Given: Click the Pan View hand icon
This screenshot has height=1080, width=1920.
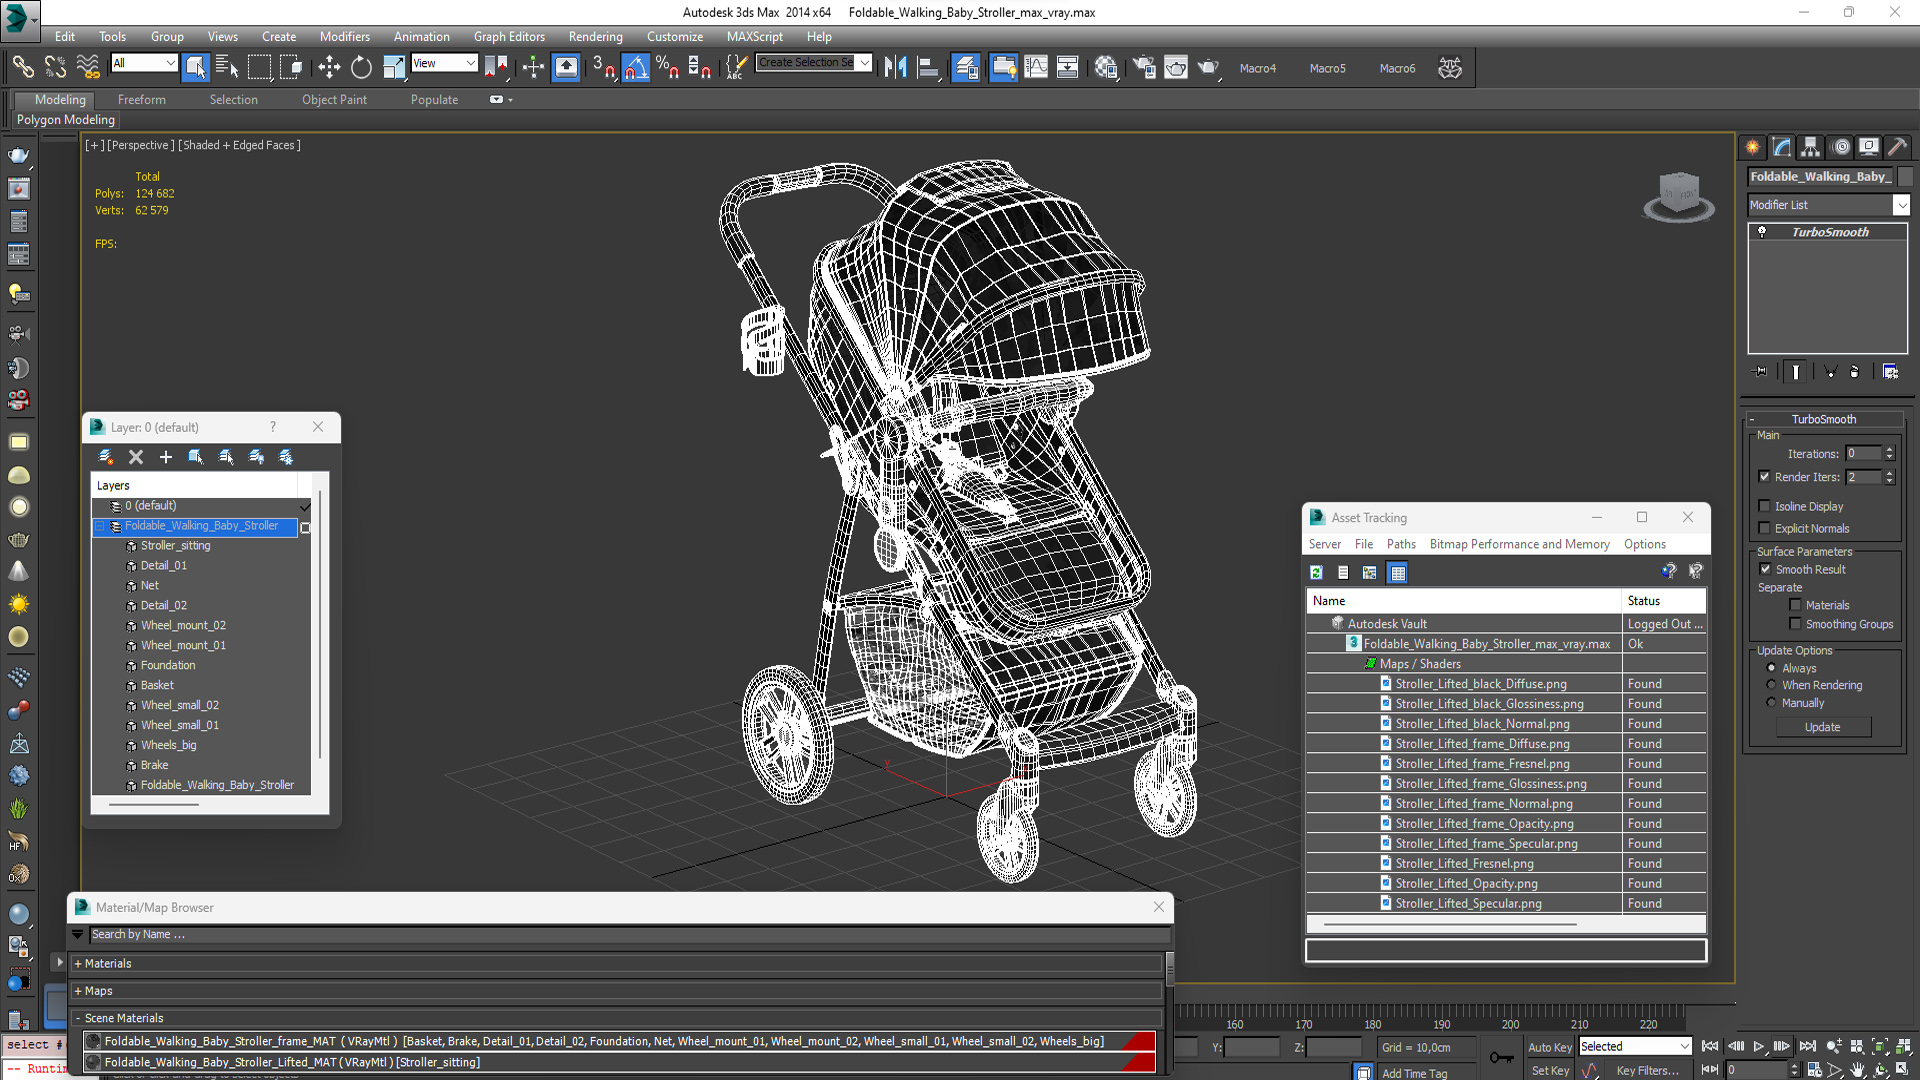Looking at the screenshot, I should (x=1858, y=1070).
